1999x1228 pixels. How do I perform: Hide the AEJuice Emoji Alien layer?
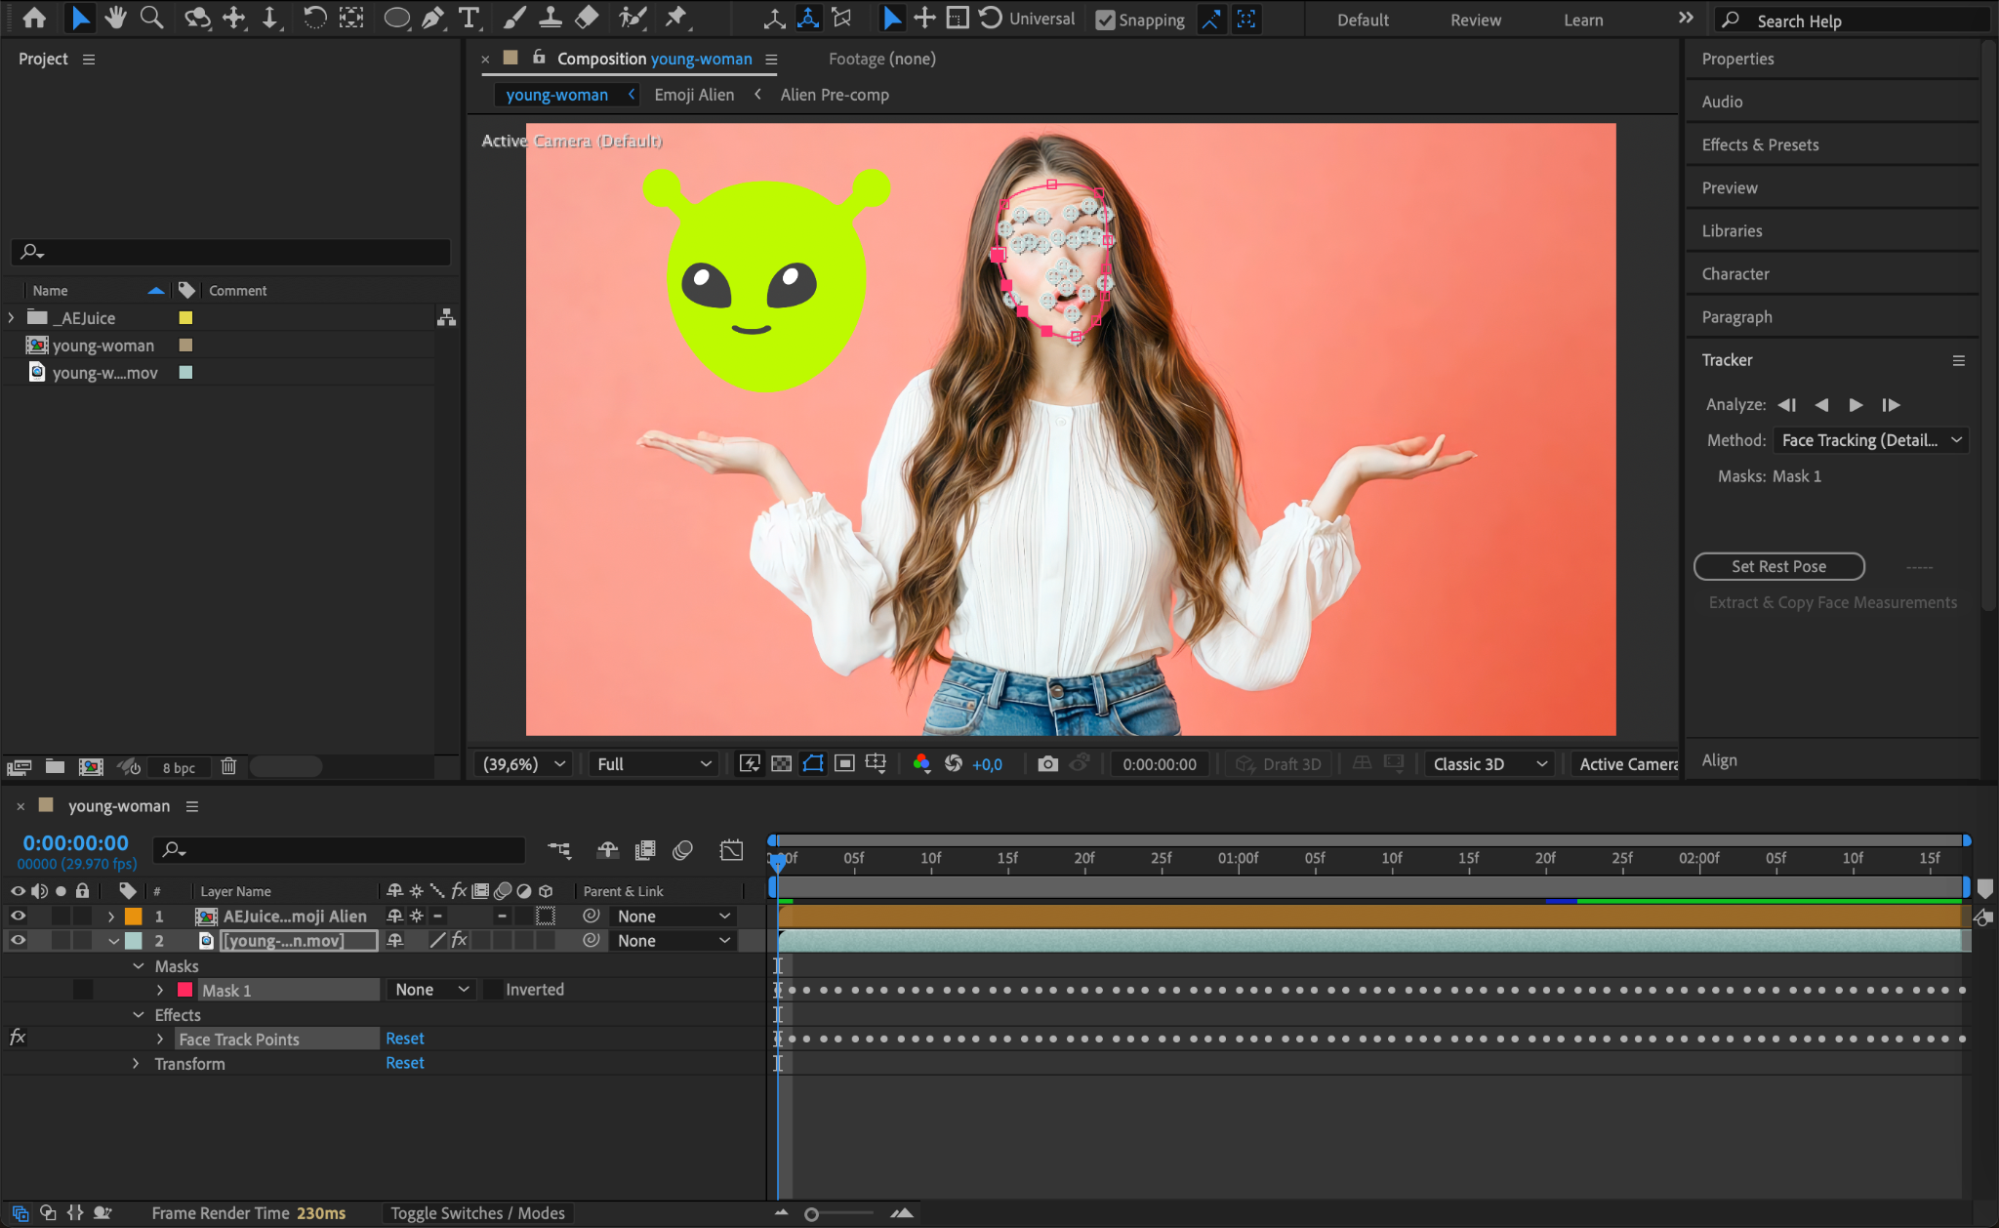[x=18, y=916]
